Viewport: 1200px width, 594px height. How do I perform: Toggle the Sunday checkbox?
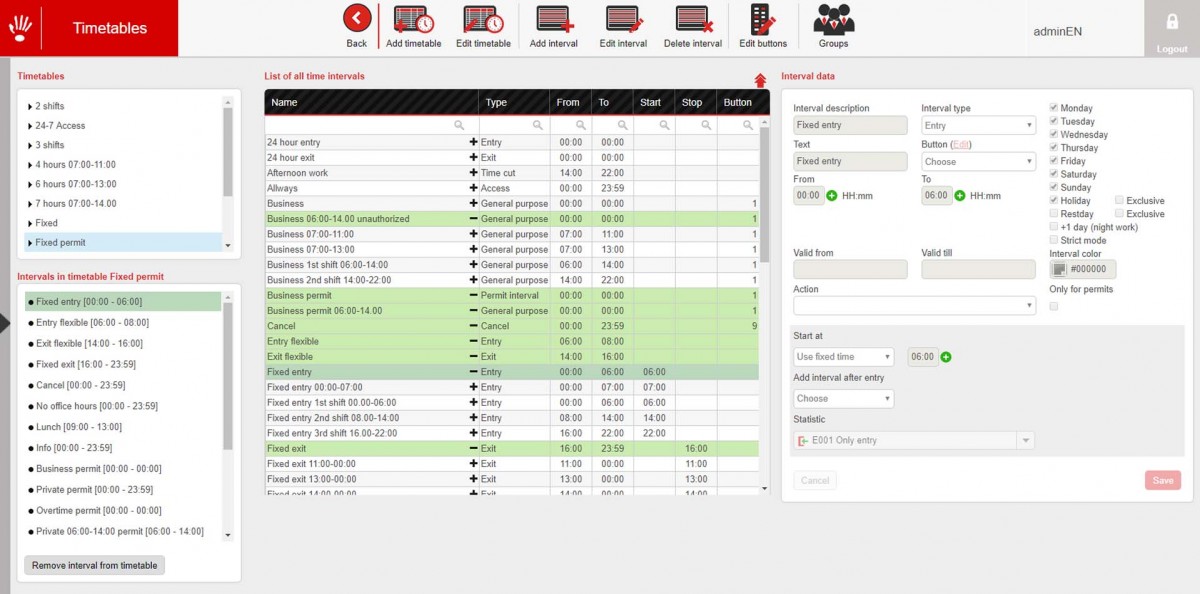[x=1054, y=187]
